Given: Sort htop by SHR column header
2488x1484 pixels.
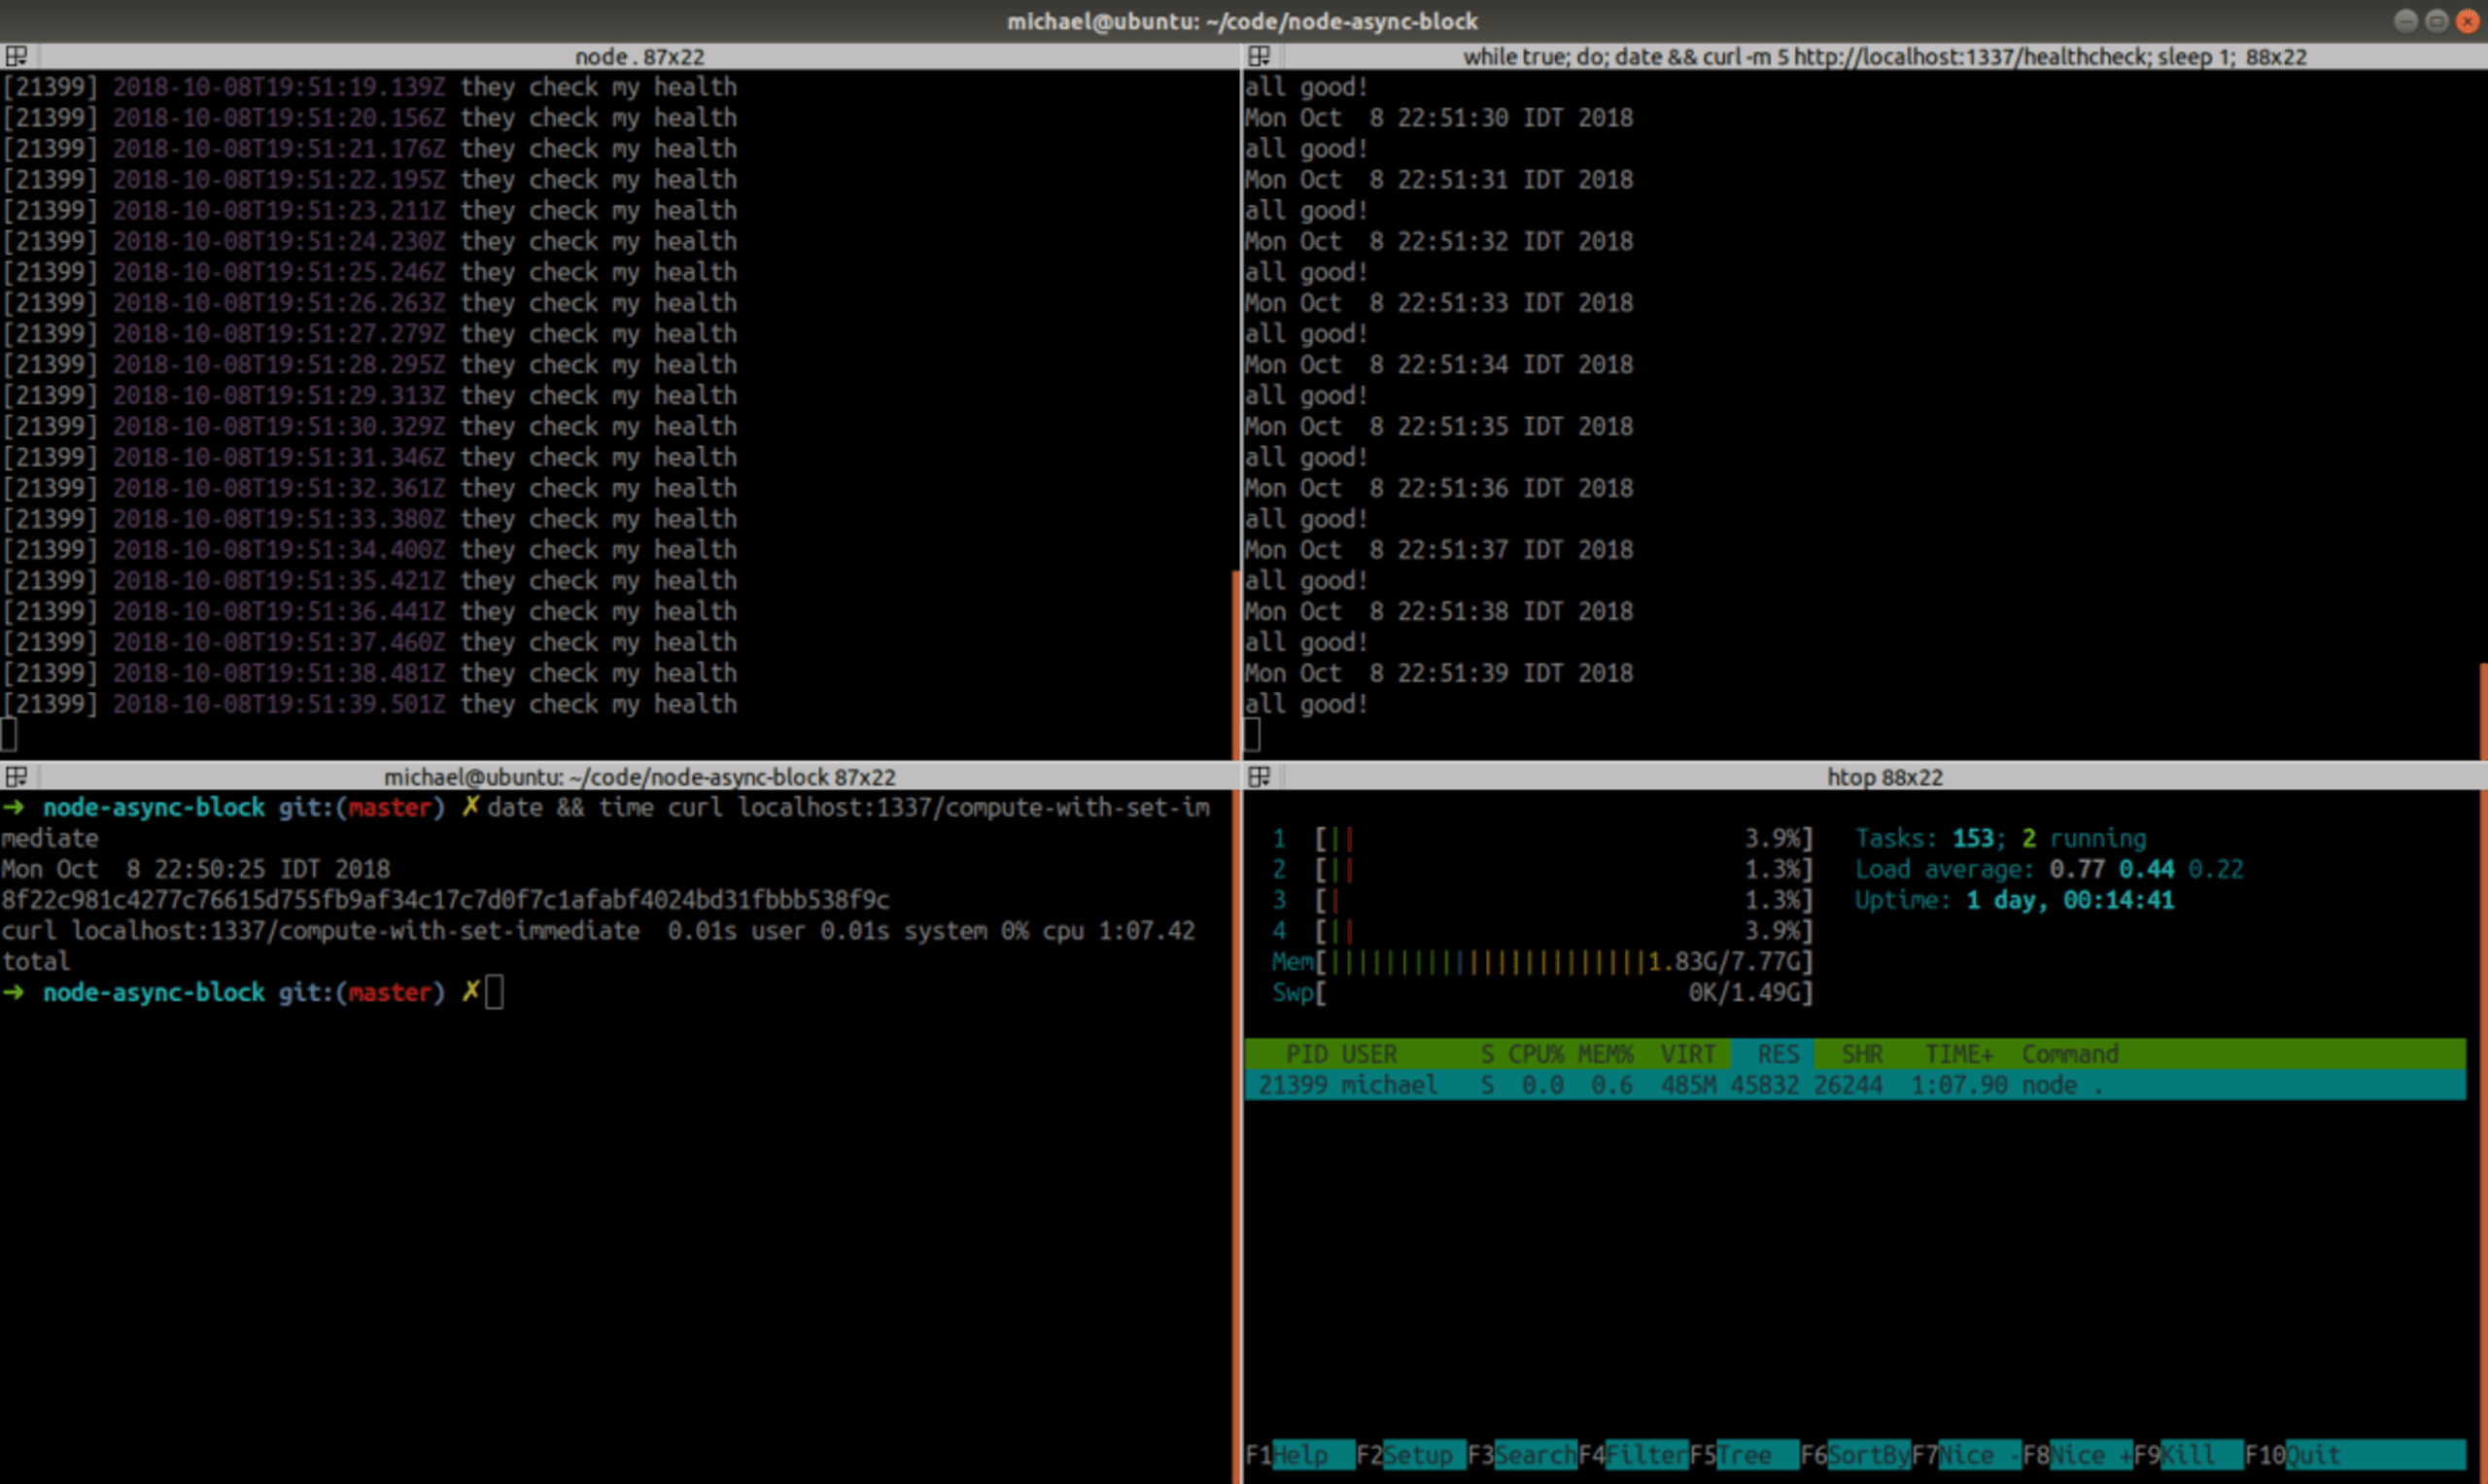Looking at the screenshot, I should click(1862, 1054).
